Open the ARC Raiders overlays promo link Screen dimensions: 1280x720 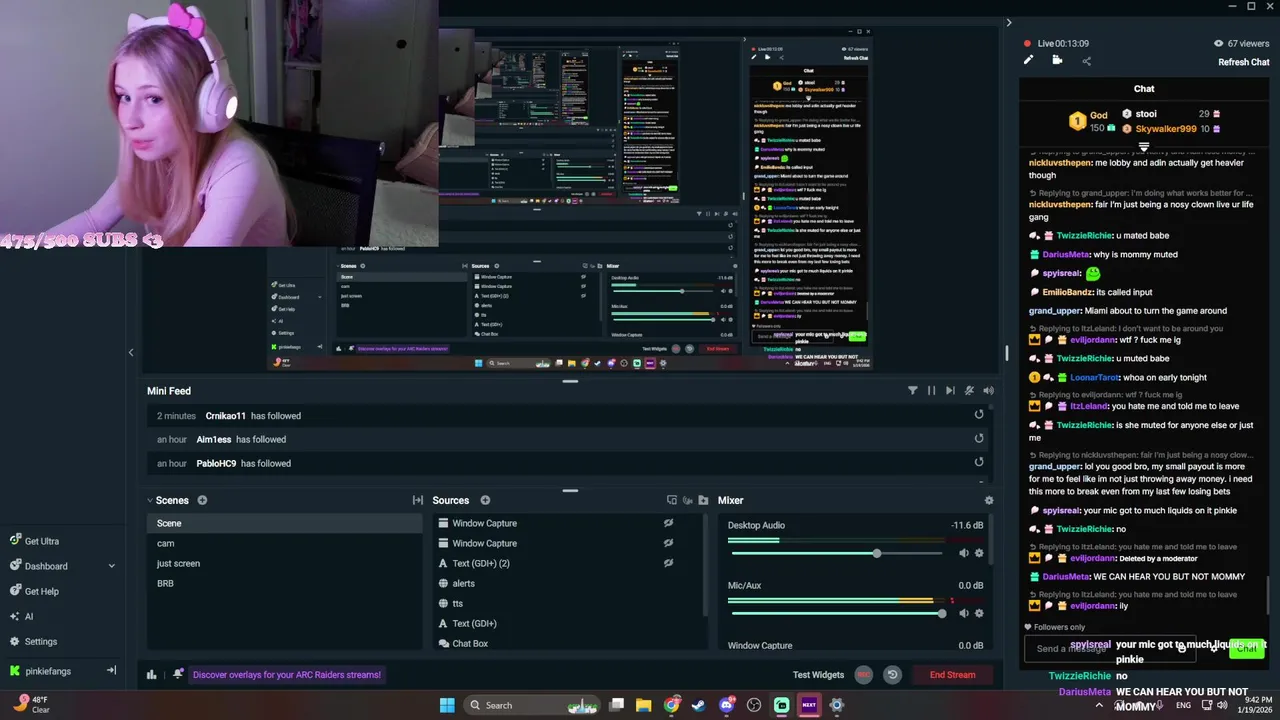(286, 675)
